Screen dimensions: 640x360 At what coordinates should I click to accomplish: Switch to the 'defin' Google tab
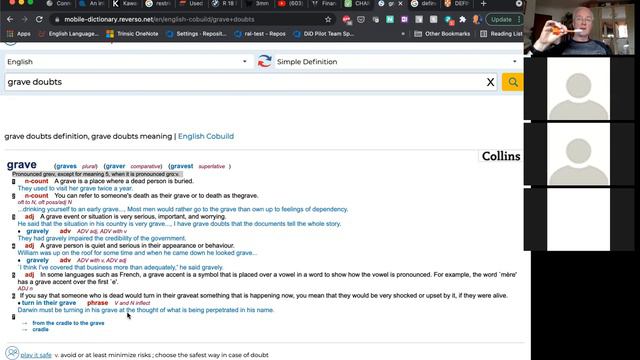[424, 3]
